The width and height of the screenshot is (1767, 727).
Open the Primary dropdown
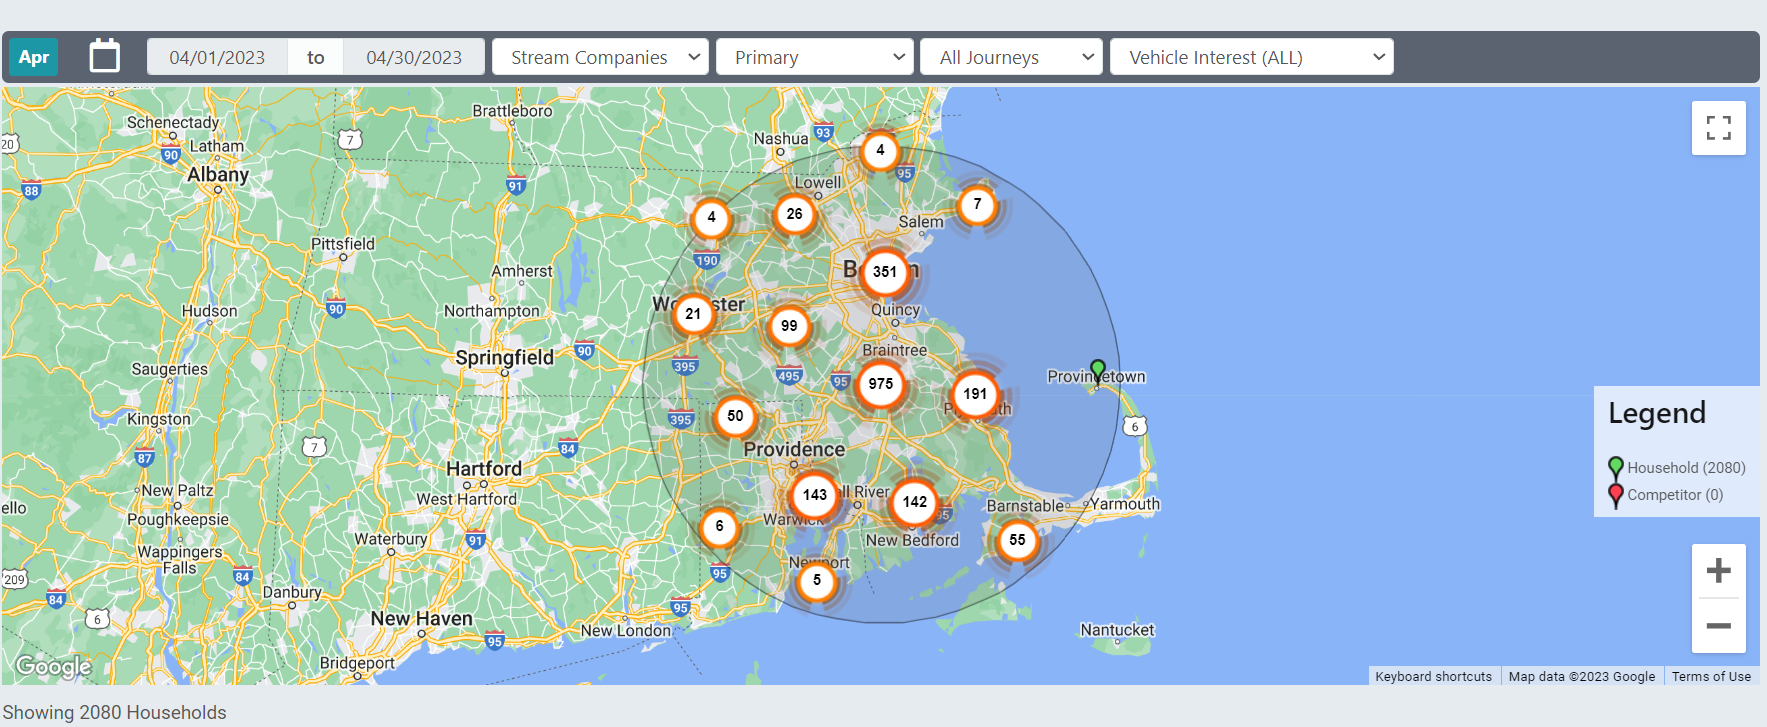click(x=815, y=57)
